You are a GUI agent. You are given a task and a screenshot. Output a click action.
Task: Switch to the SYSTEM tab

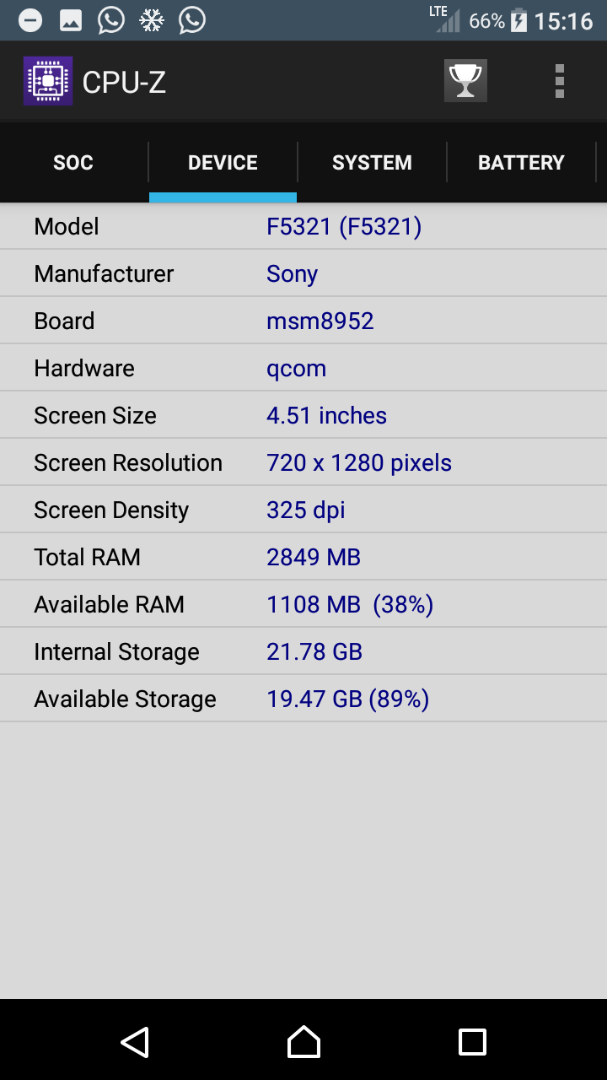point(372,163)
